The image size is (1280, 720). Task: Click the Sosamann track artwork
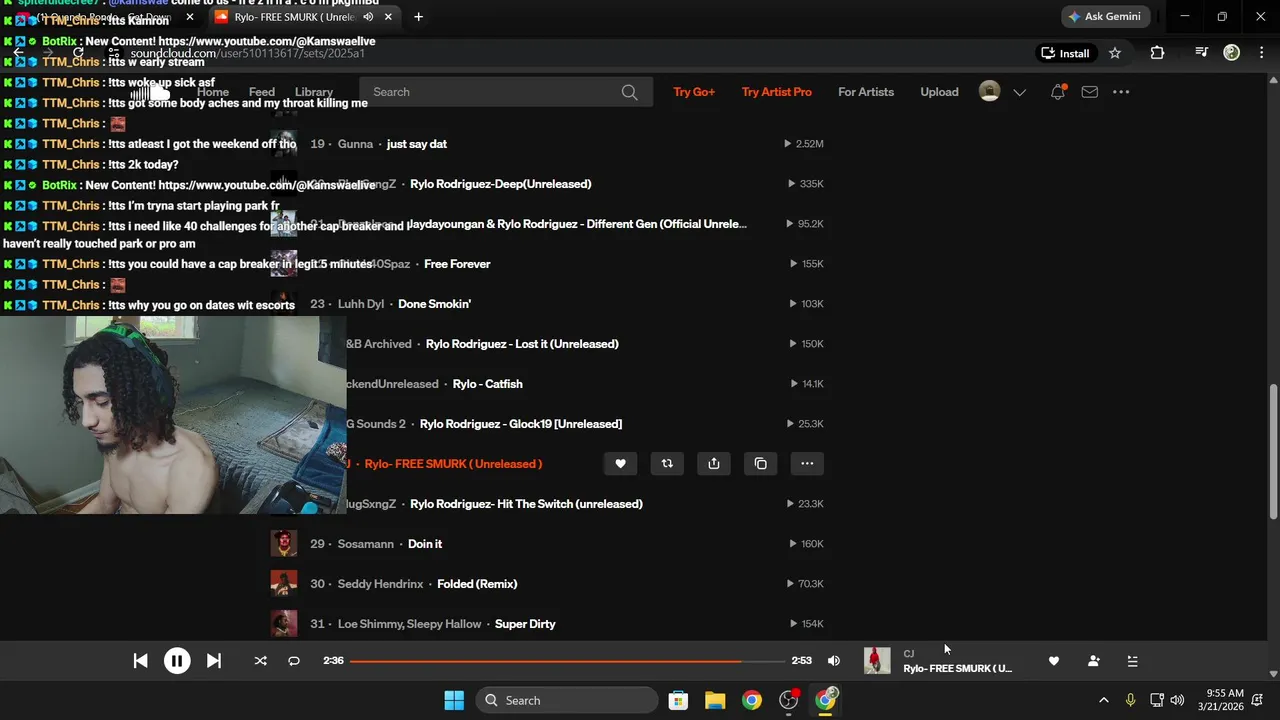click(284, 544)
